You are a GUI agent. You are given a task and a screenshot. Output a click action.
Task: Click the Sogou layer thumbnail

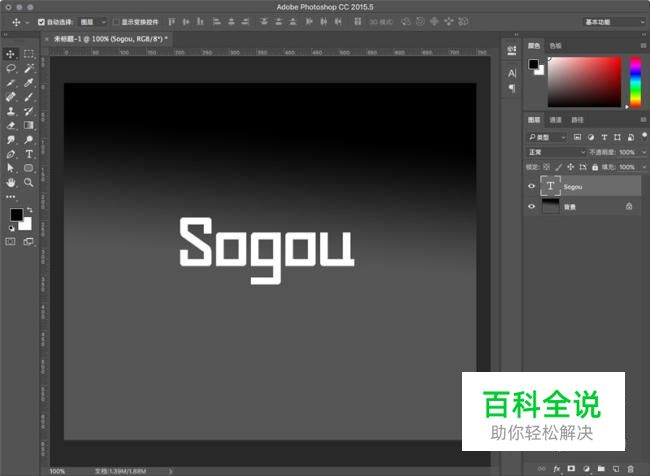pos(550,186)
